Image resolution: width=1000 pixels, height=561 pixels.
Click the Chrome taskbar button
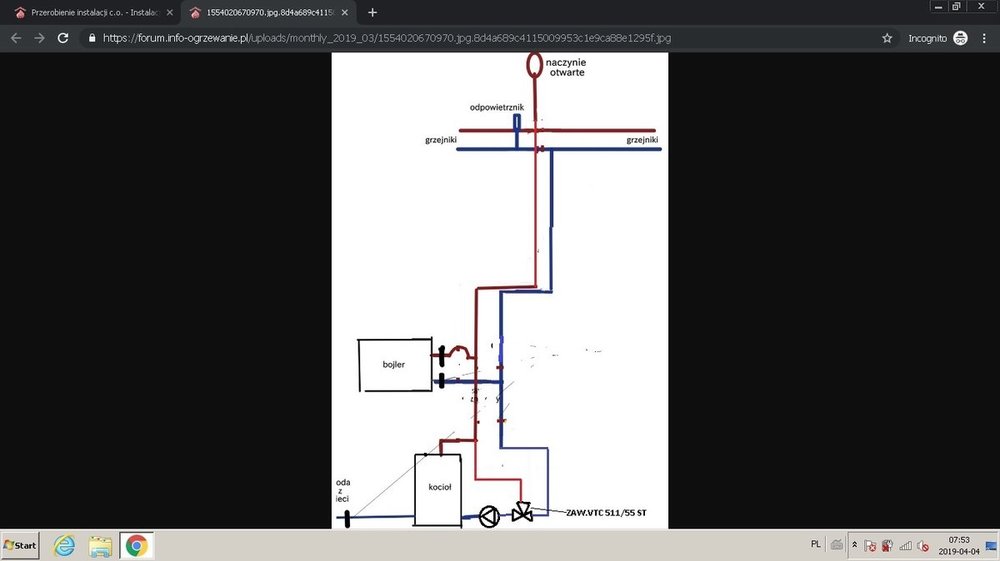pyautogui.click(x=136, y=546)
